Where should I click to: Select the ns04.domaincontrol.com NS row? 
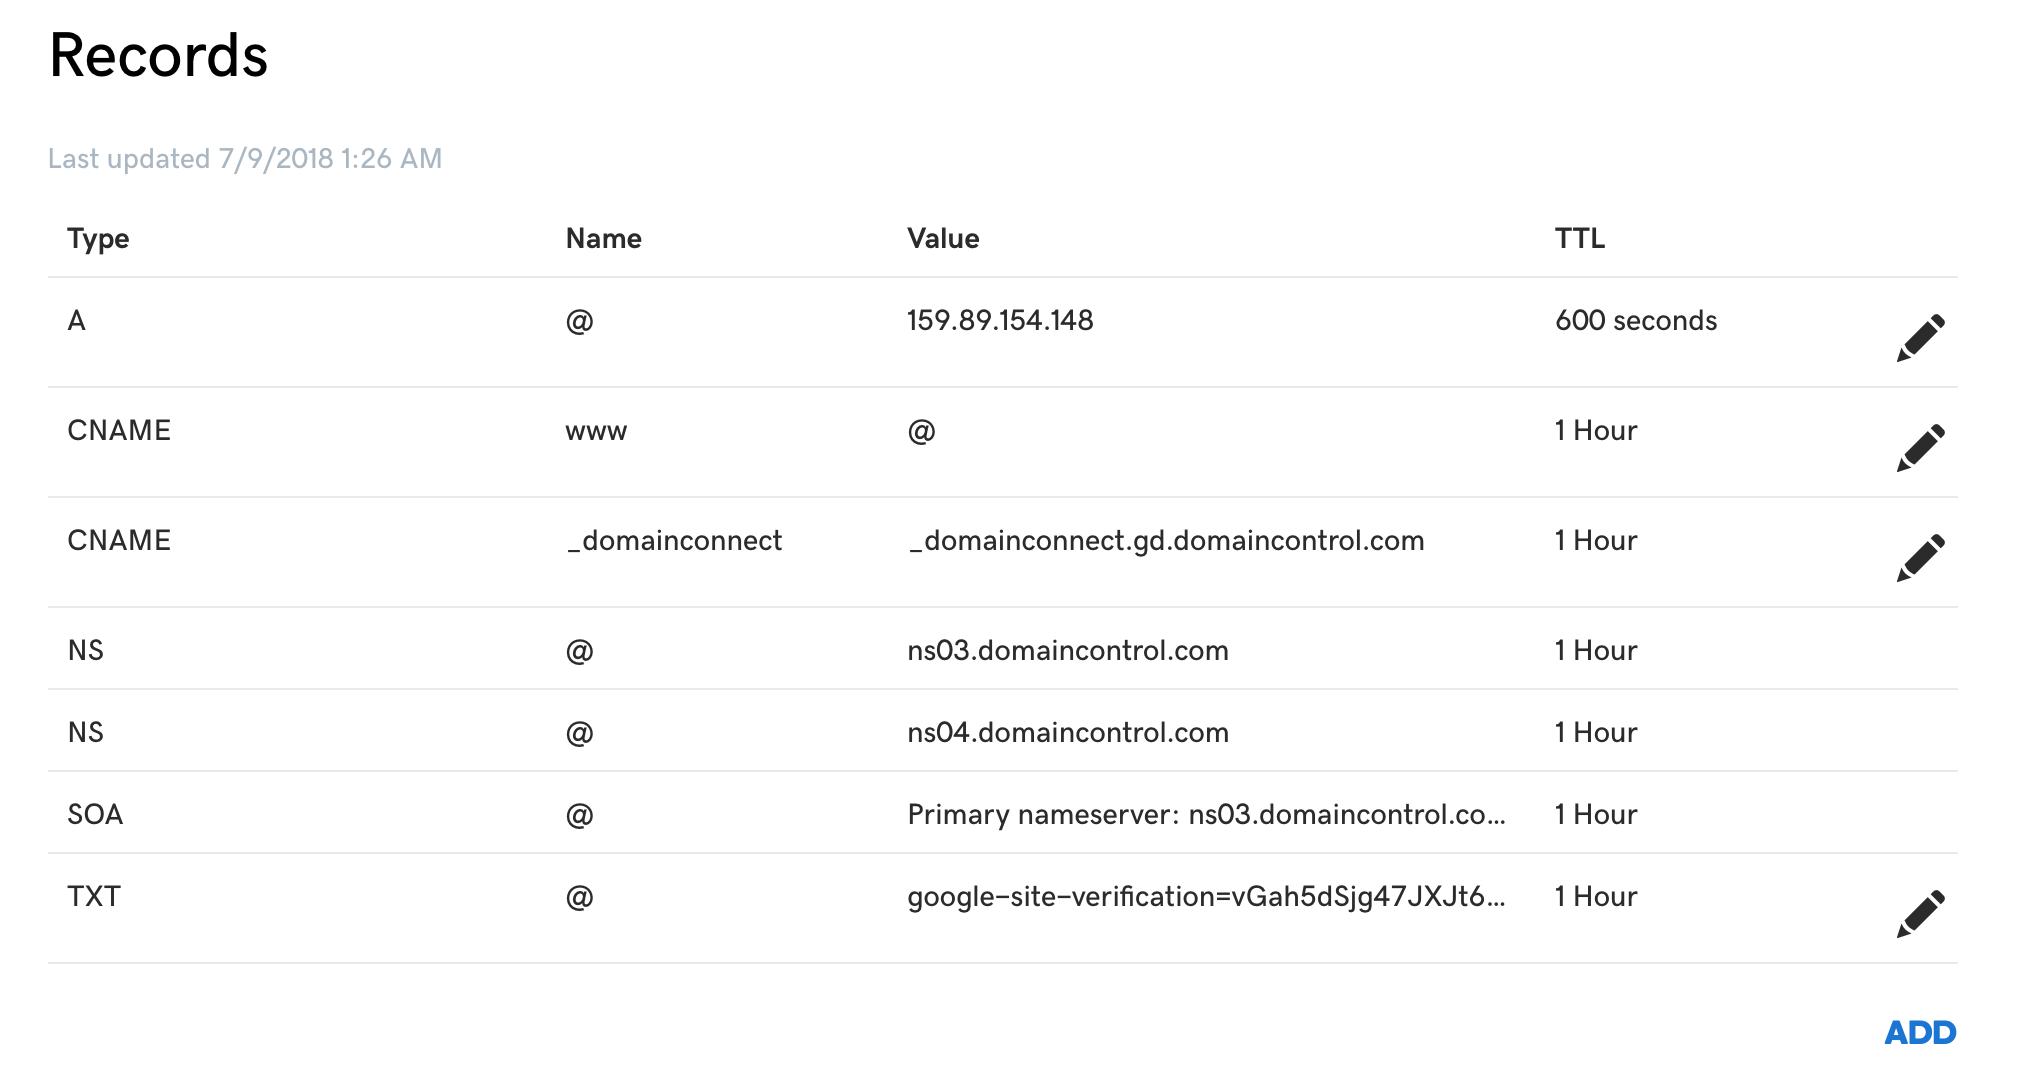coord(1067,732)
